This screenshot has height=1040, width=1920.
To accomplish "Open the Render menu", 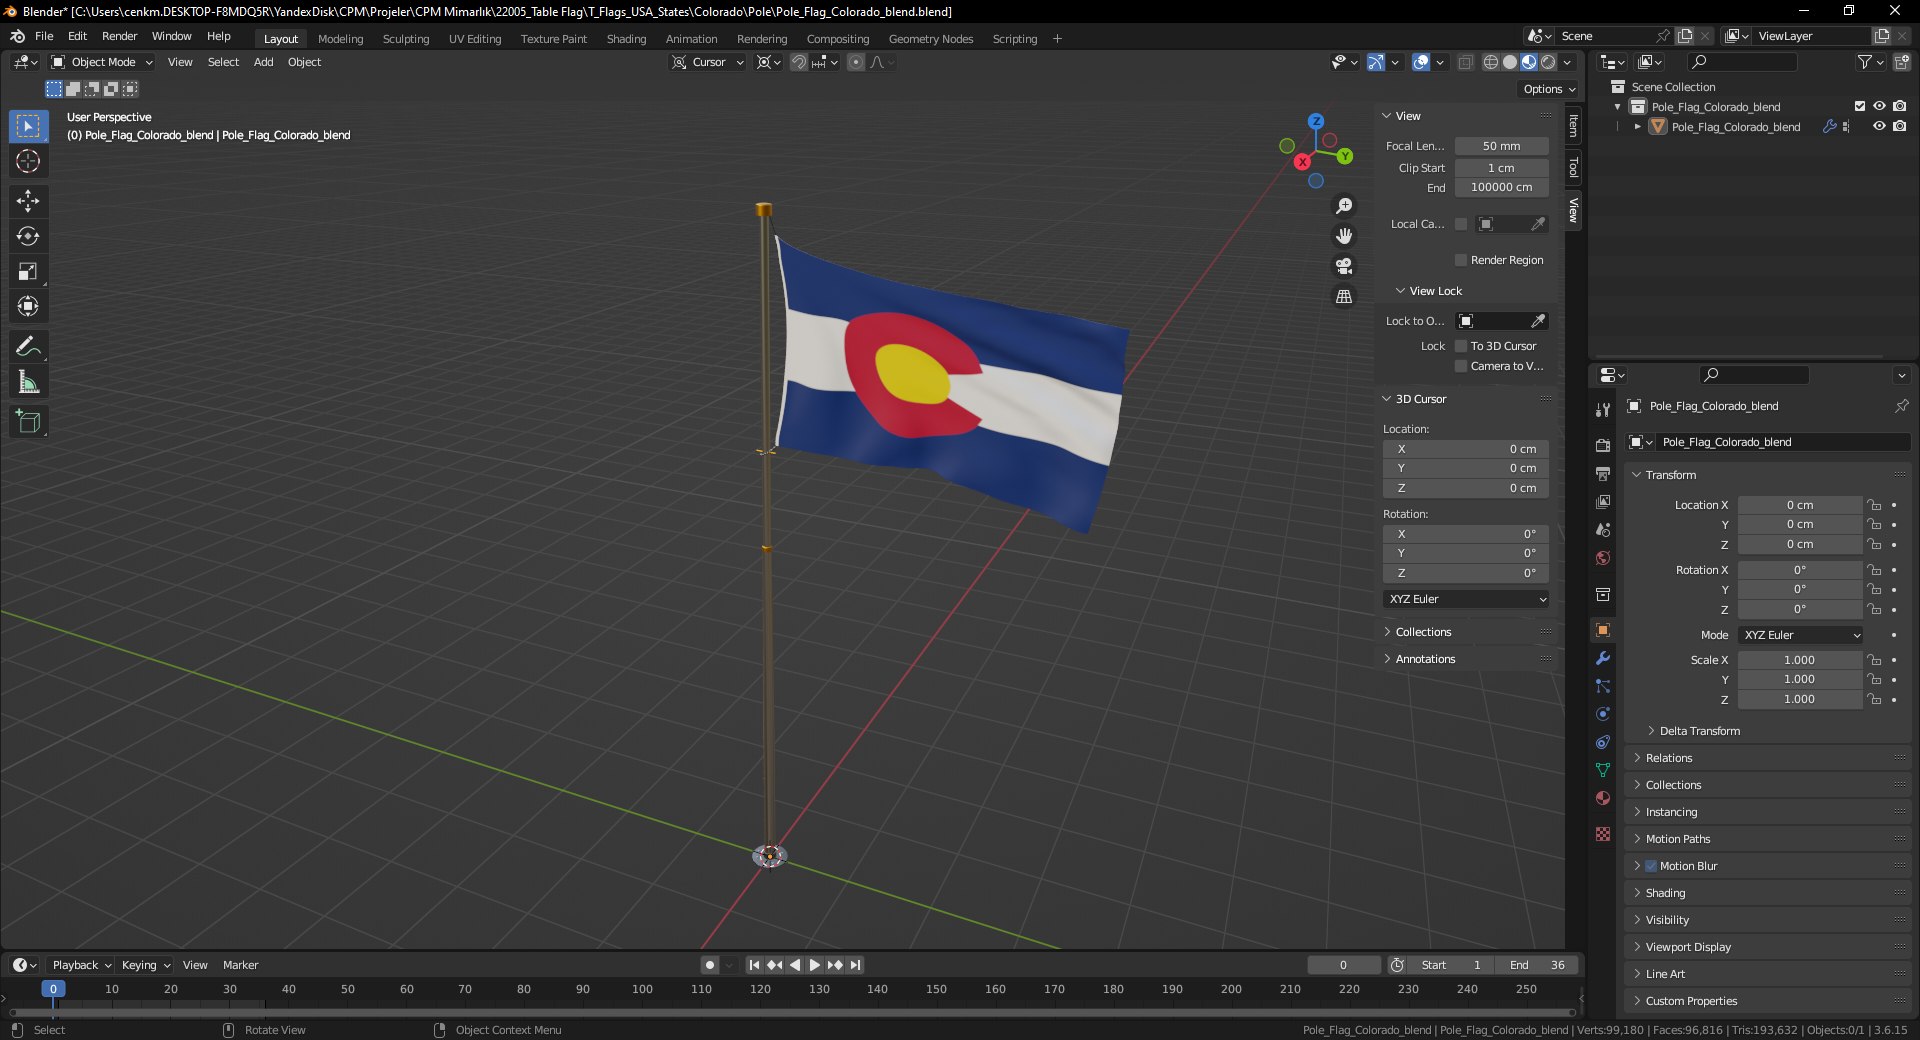I will [119, 36].
